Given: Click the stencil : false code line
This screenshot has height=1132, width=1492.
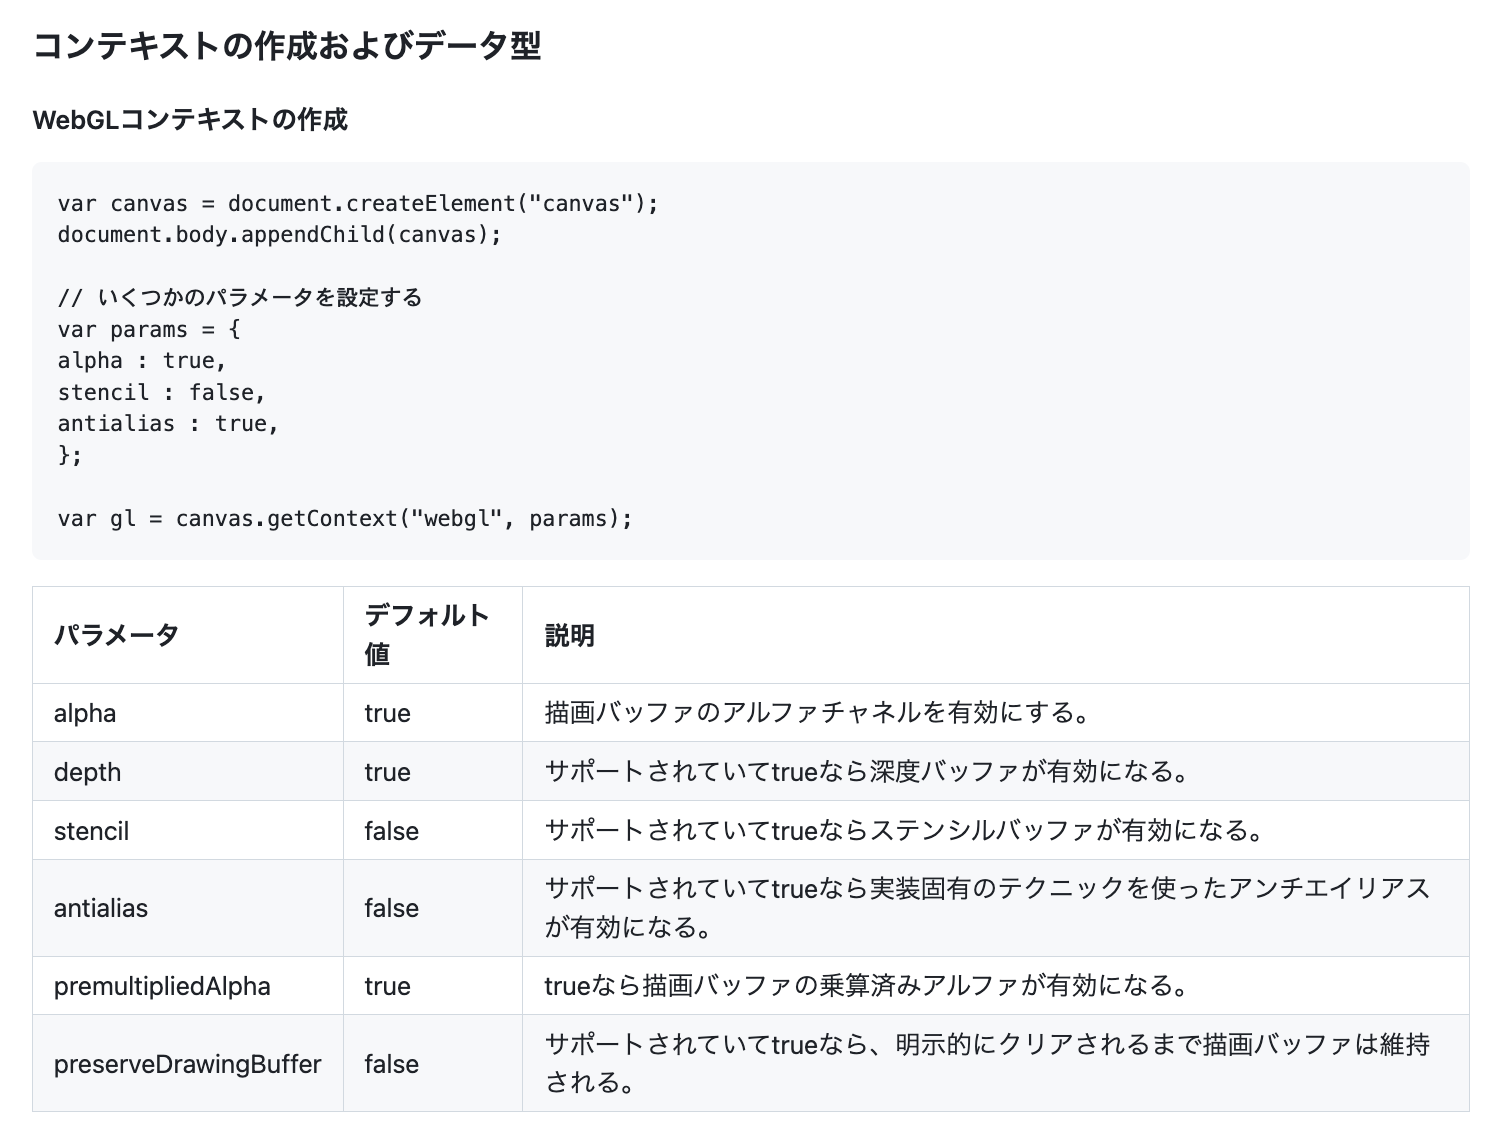Looking at the screenshot, I should coord(161,393).
